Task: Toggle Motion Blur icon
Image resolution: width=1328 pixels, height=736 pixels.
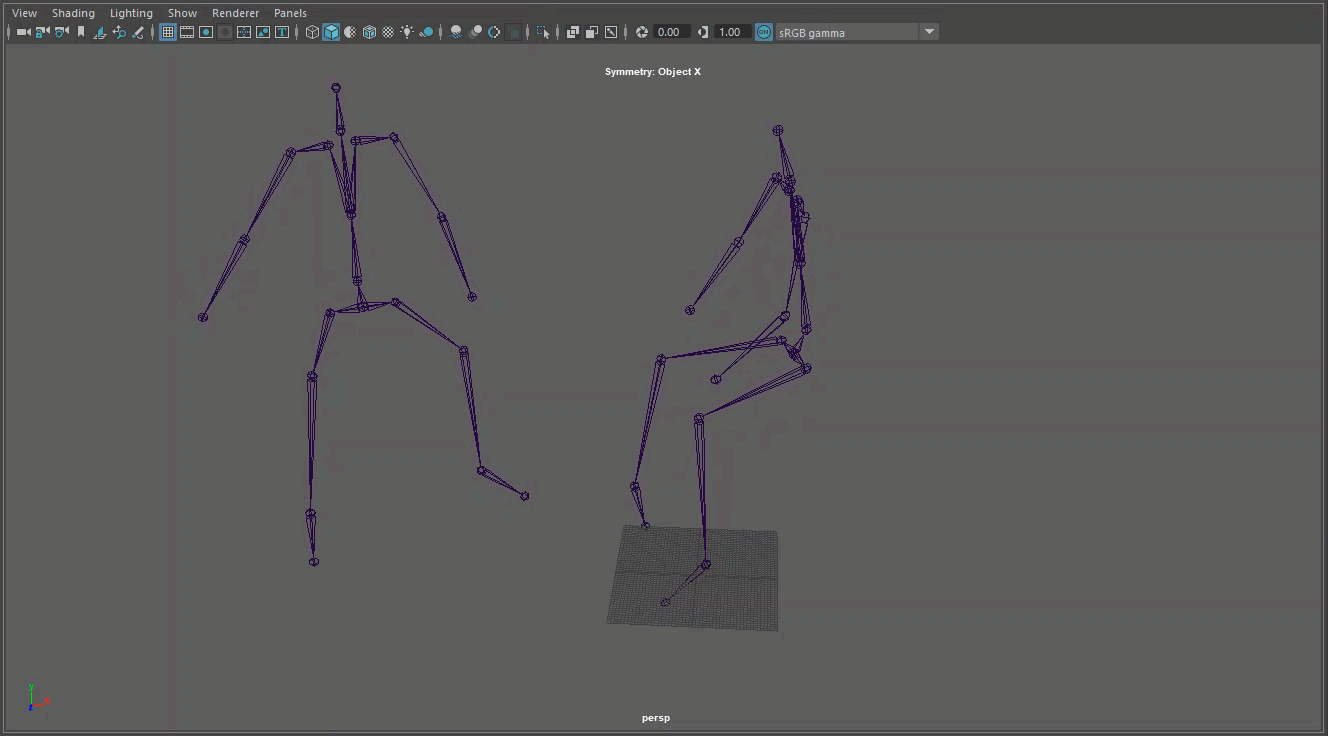Action: pos(475,32)
